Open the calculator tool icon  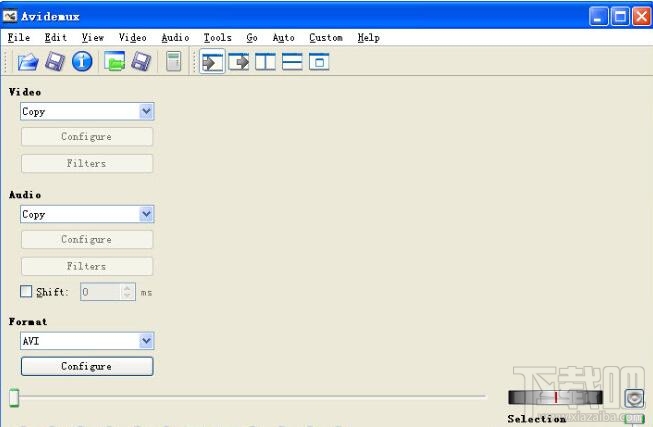pos(174,61)
